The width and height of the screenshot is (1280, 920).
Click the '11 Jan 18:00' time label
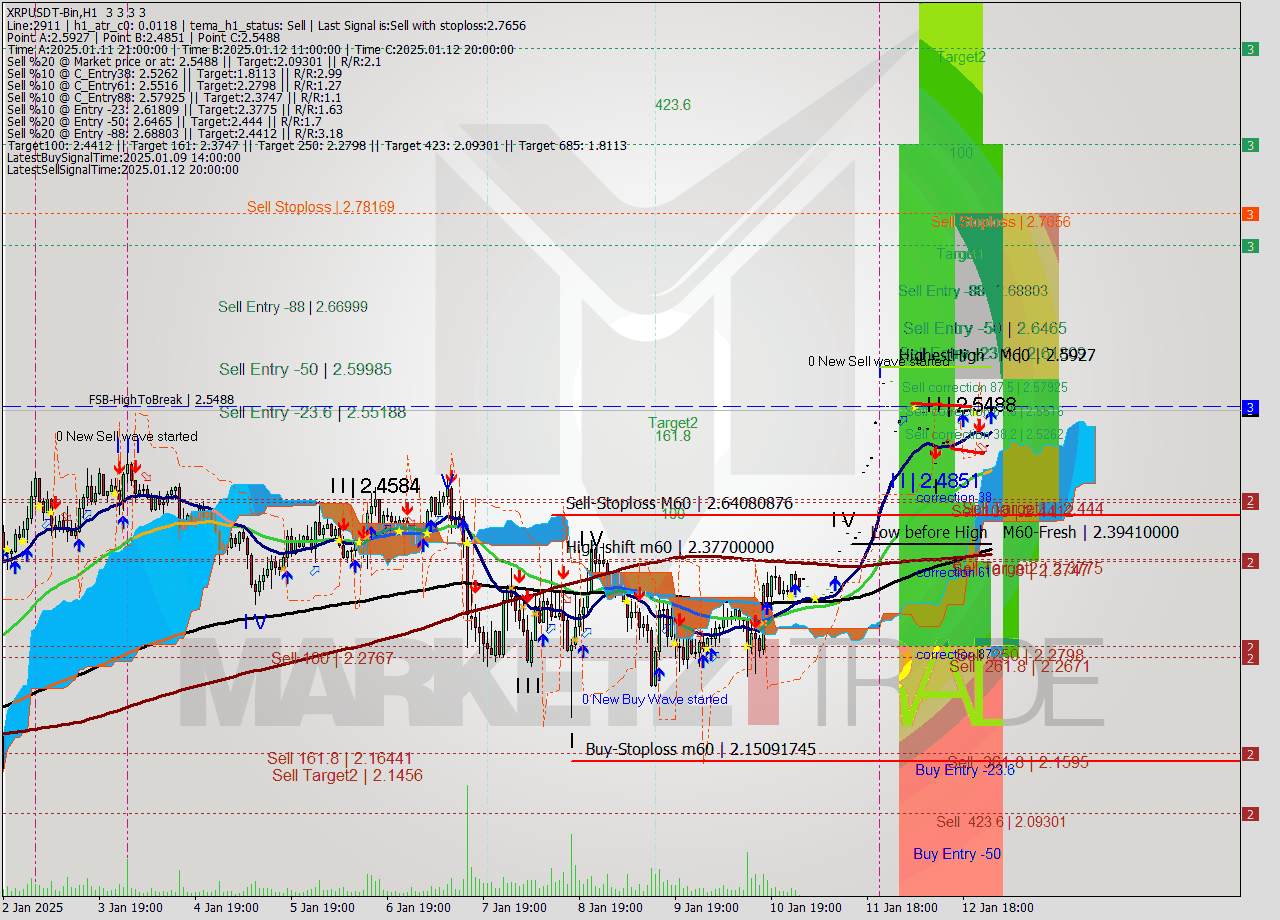click(903, 908)
